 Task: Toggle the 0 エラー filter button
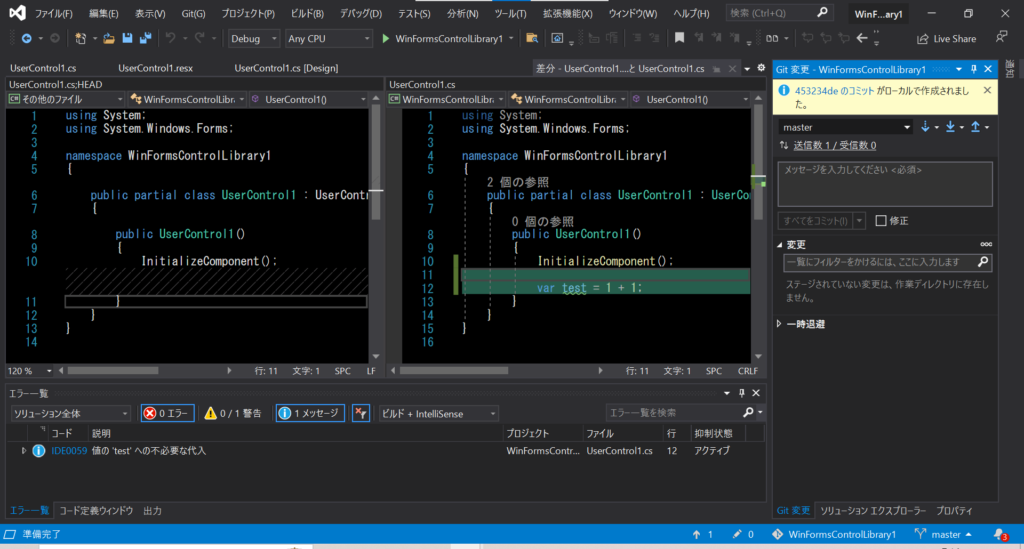[167, 413]
